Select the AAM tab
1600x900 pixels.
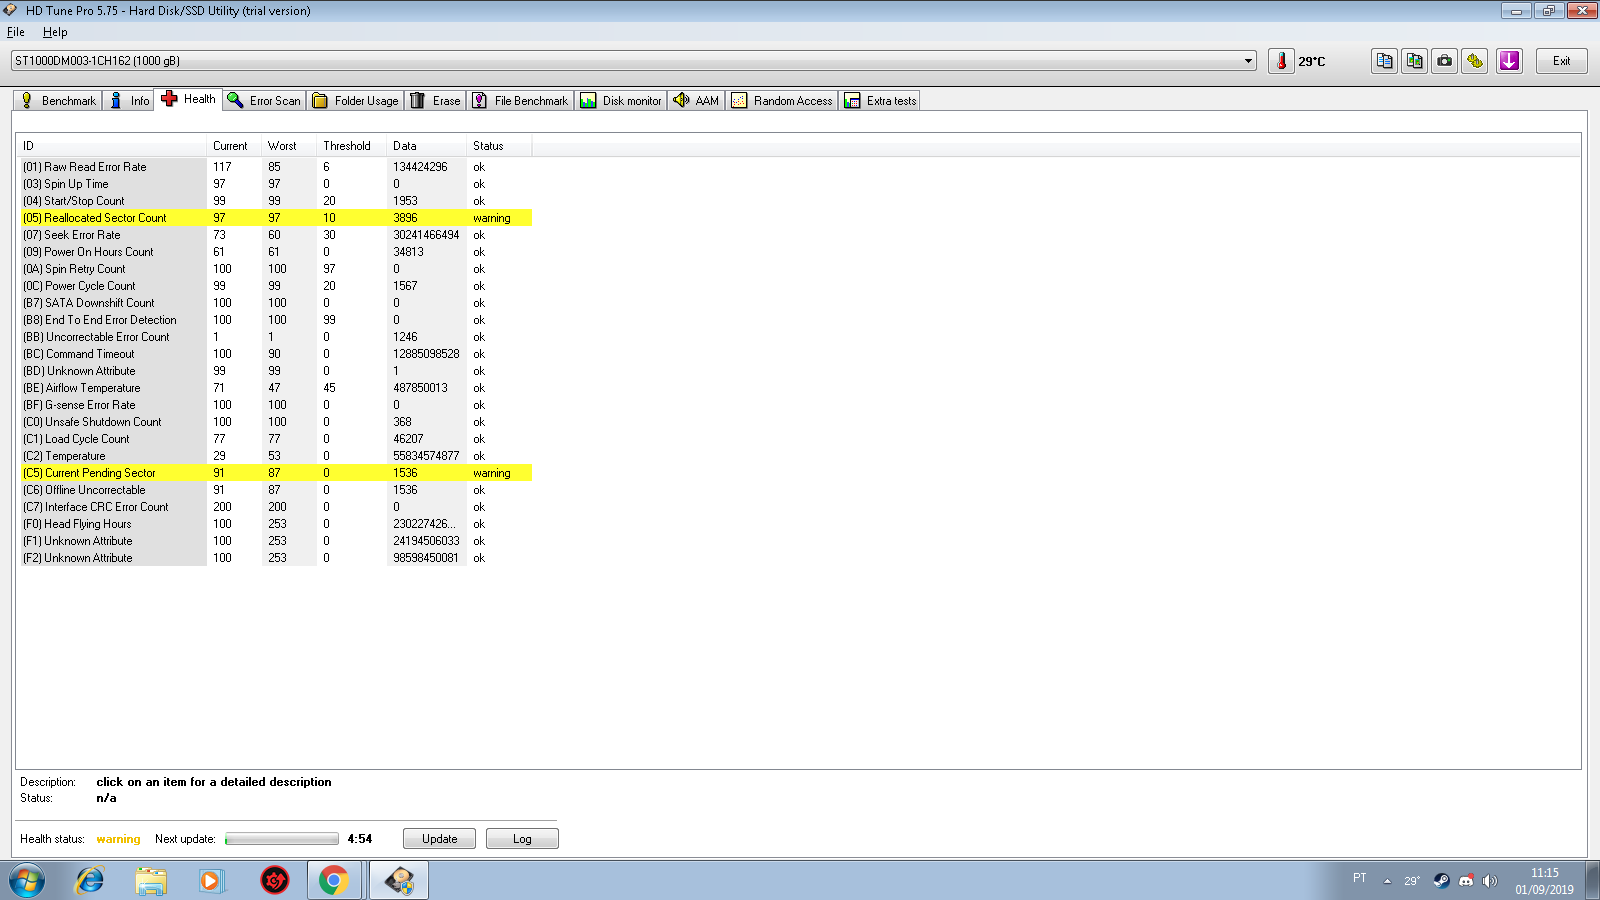pos(696,100)
